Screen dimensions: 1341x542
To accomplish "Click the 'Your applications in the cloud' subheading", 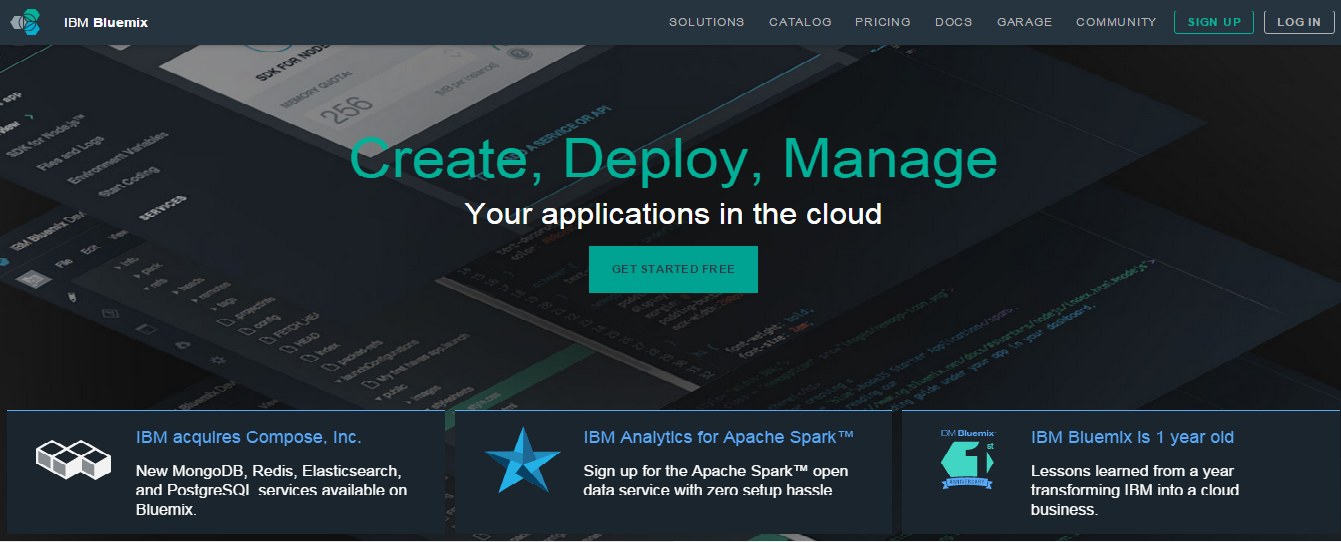I will coord(673,213).
